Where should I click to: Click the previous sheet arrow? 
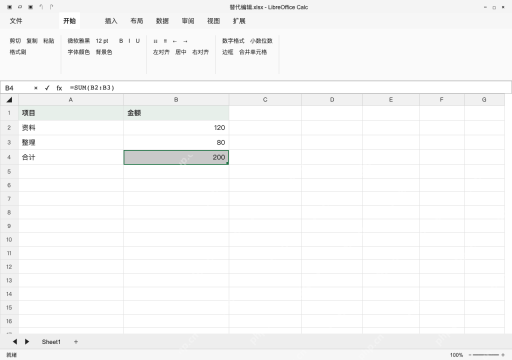point(15,342)
